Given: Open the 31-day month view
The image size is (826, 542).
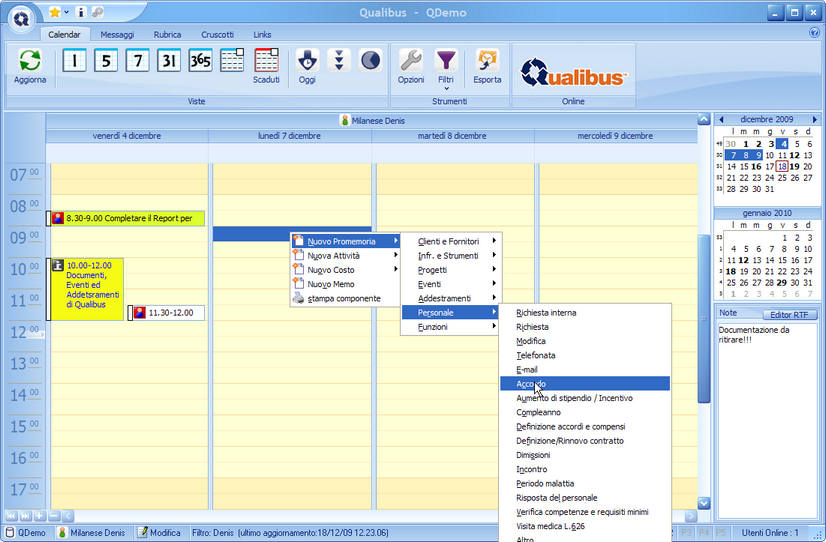Looking at the screenshot, I should click(x=169, y=61).
